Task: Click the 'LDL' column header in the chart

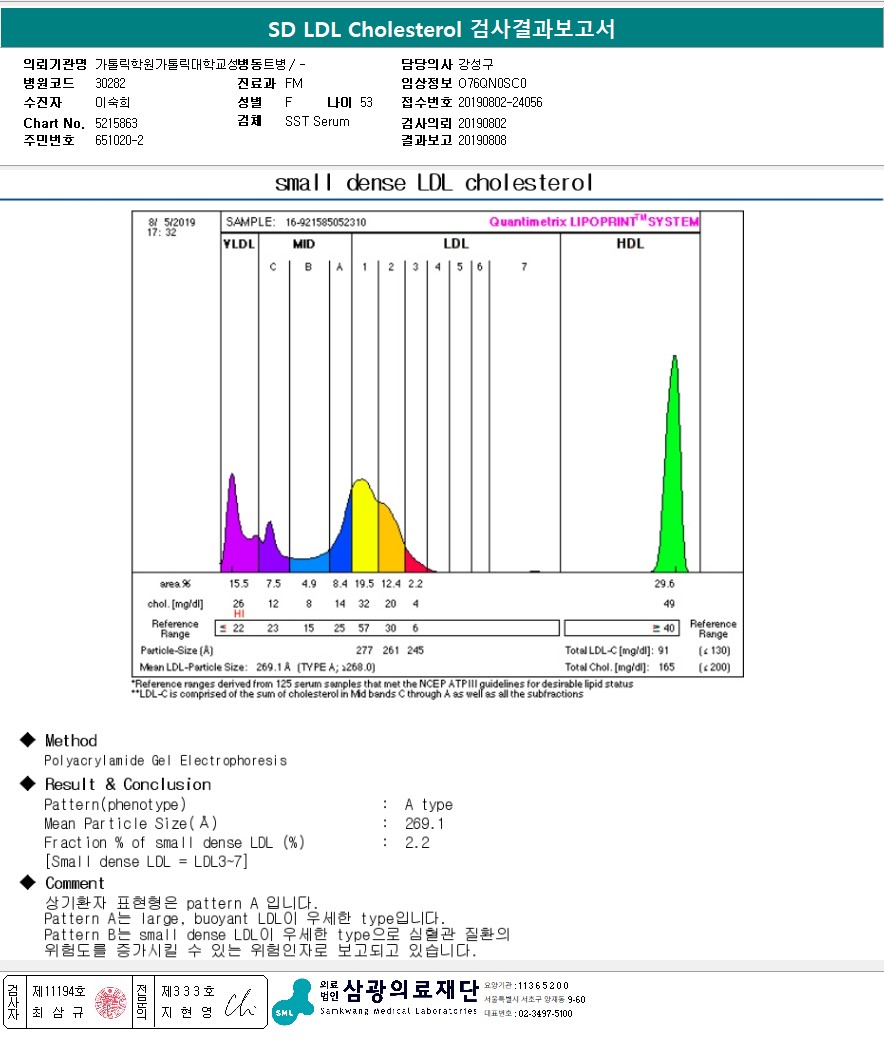Action: (x=456, y=243)
